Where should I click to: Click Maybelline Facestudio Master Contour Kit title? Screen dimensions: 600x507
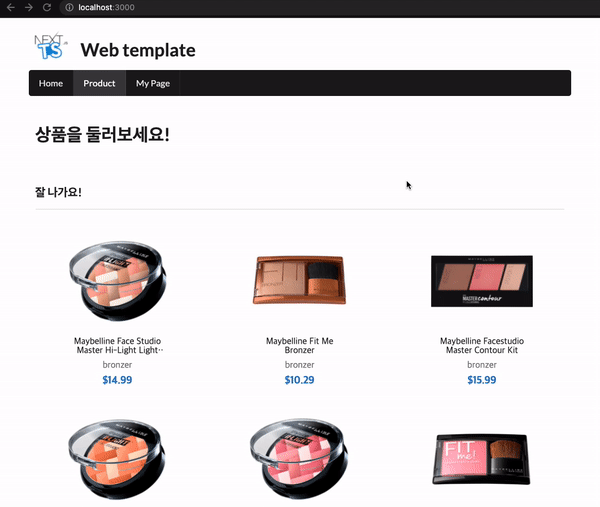click(x=482, y=346)
